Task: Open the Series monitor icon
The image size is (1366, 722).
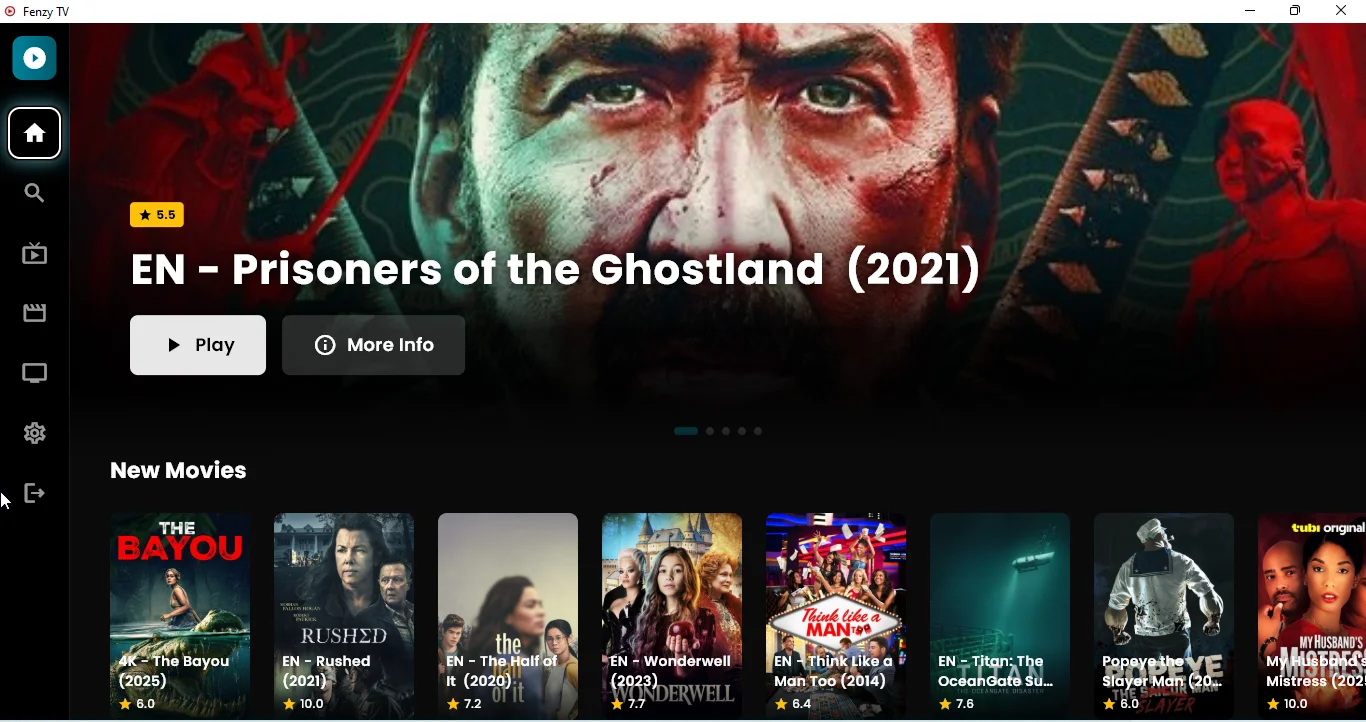Action: pos(35,374)
